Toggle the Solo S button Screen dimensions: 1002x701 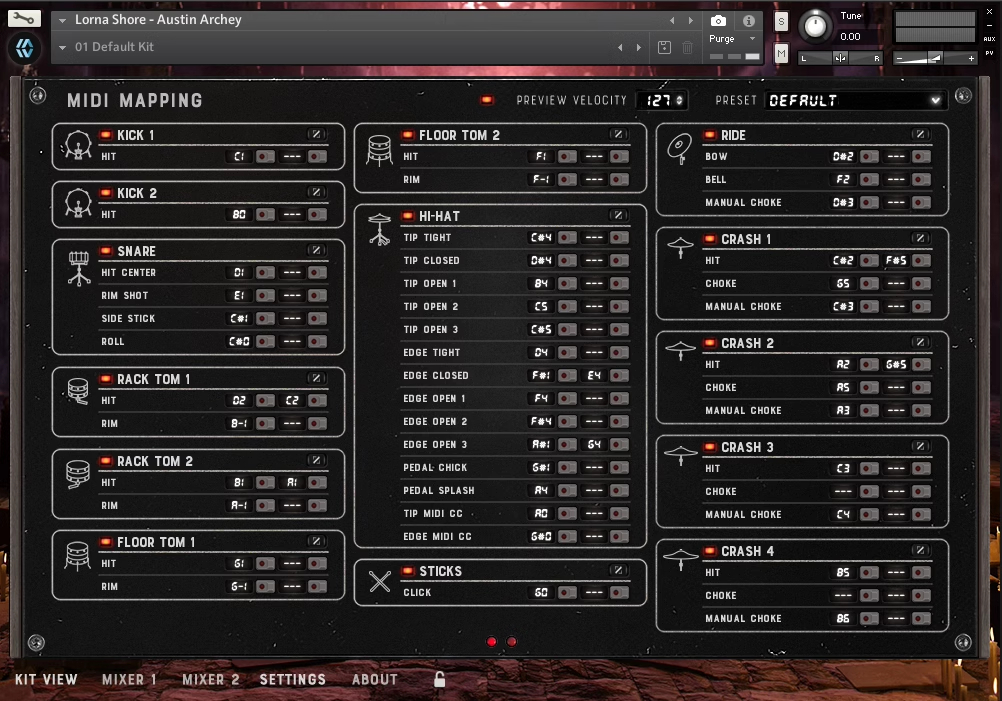781,21
